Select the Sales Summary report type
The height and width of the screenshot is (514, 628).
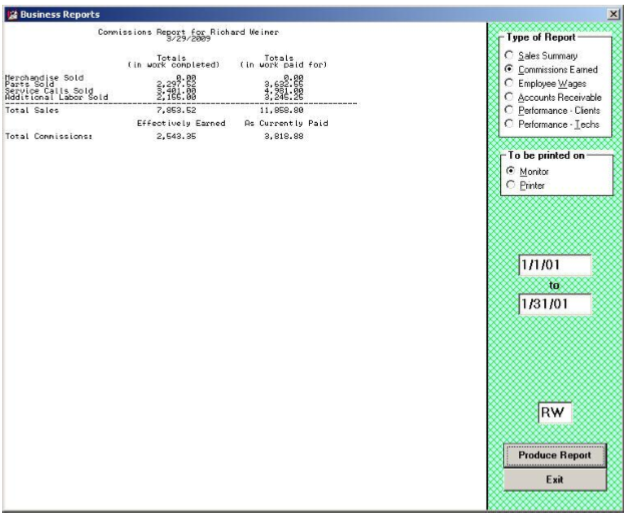[x=509, y=56]
